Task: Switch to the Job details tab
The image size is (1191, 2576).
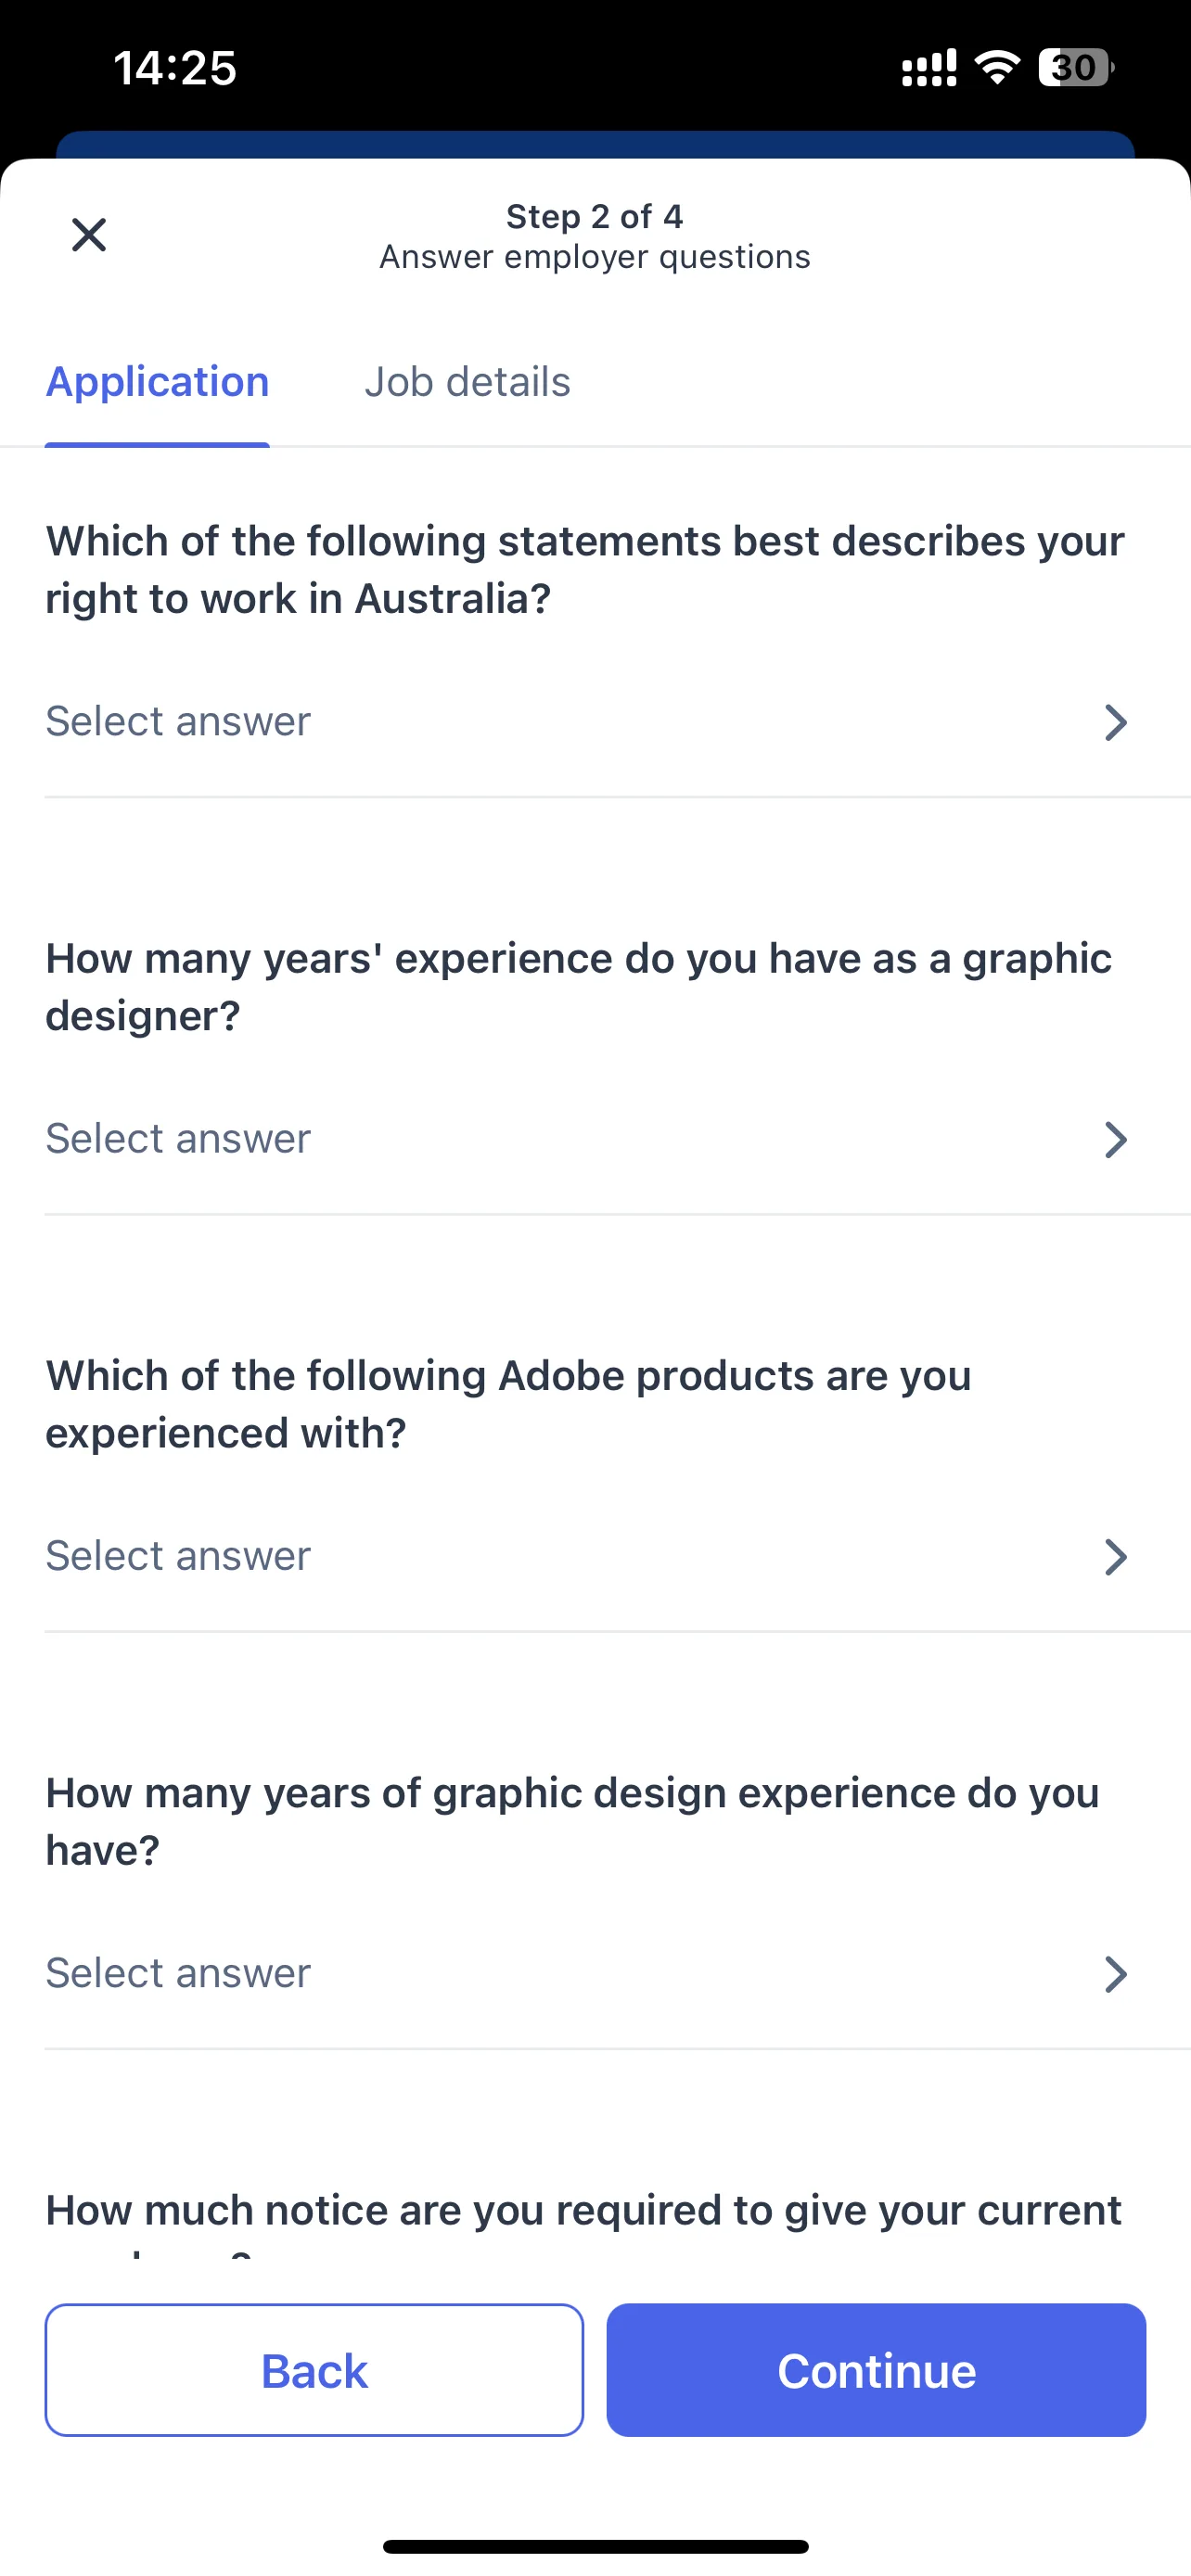Action: [467, 382]
